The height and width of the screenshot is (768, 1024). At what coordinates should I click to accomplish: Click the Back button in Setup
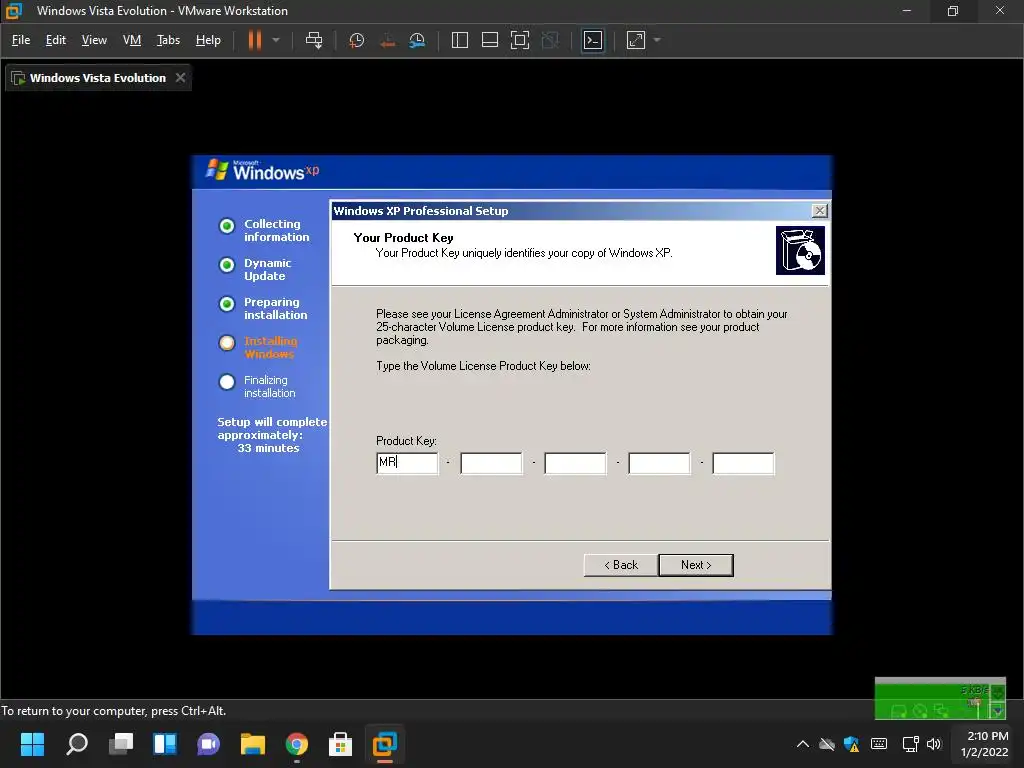(x=620, y=565)
